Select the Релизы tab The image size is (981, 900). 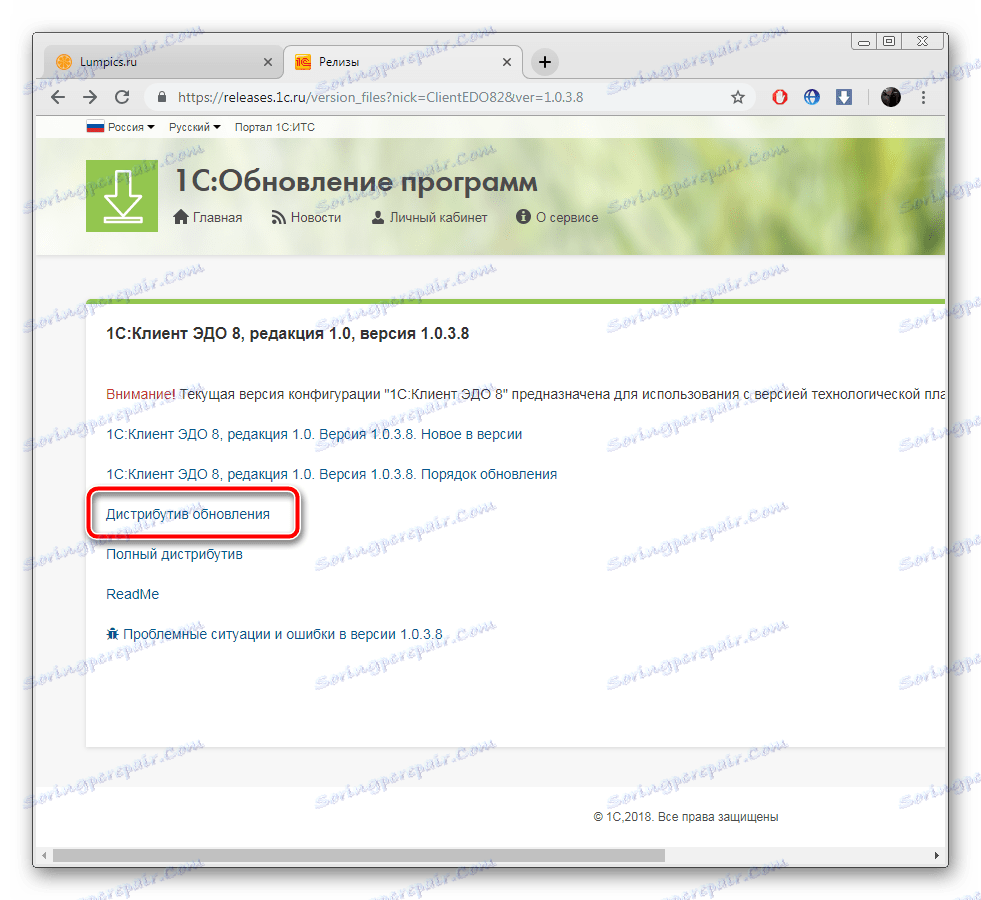click(404, 62)
